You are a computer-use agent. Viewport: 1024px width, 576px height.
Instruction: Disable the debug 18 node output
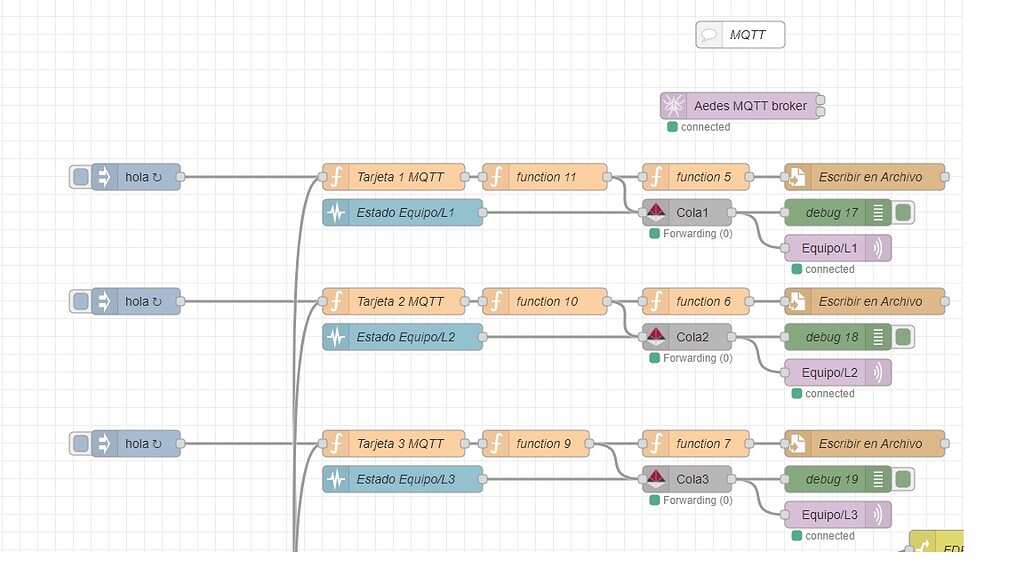point(903,337)
